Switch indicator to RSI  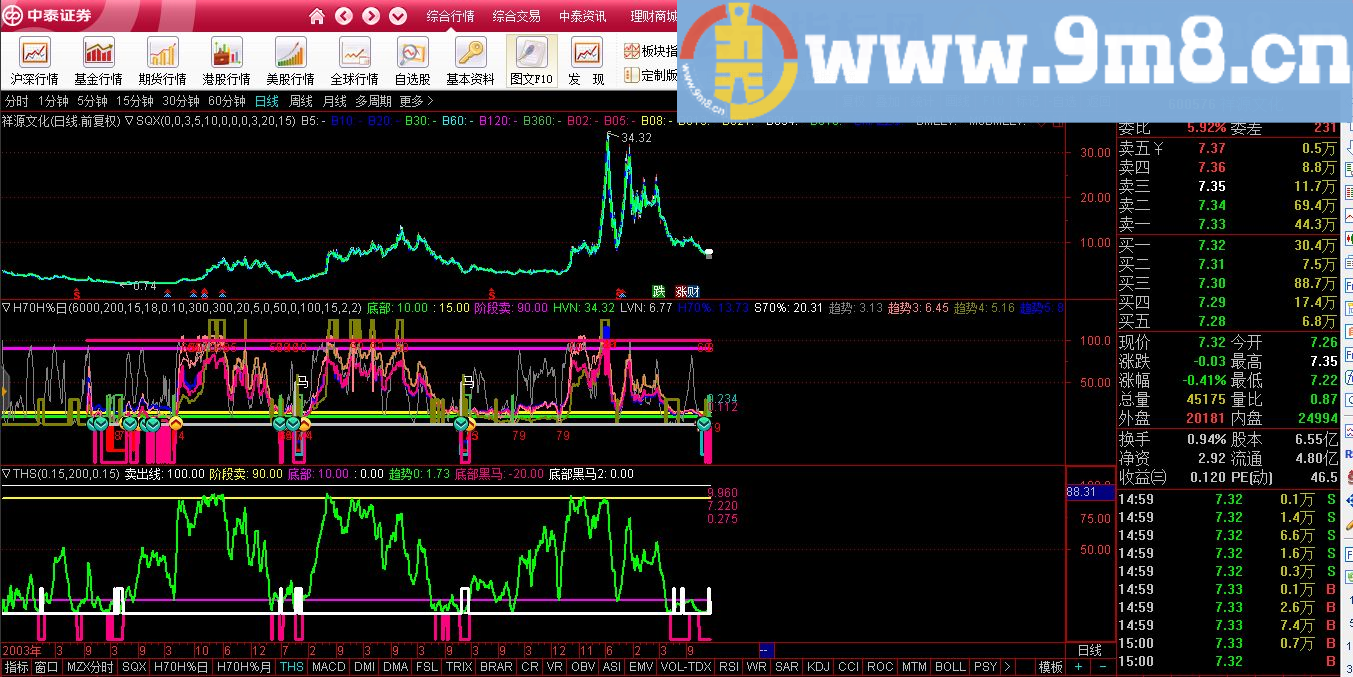[x=729, y=667]
